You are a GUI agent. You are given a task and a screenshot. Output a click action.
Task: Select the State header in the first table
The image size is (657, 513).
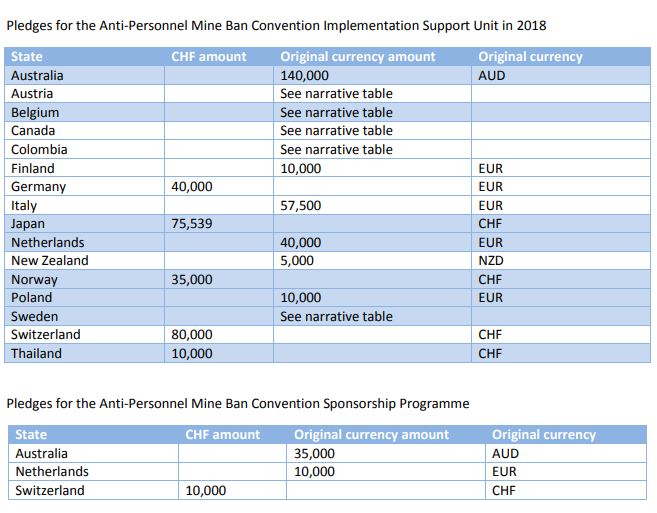(x=29, y=57)
